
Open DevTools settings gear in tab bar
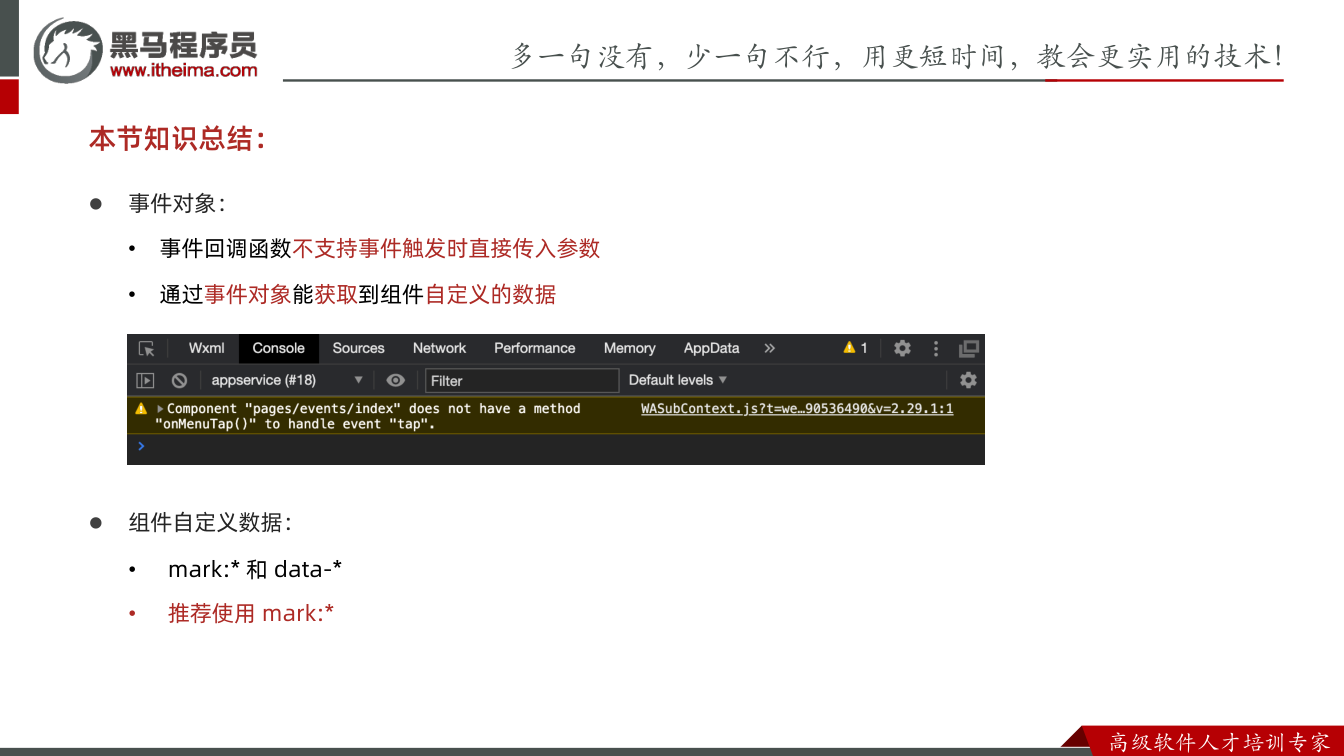[x=902, y=348]
